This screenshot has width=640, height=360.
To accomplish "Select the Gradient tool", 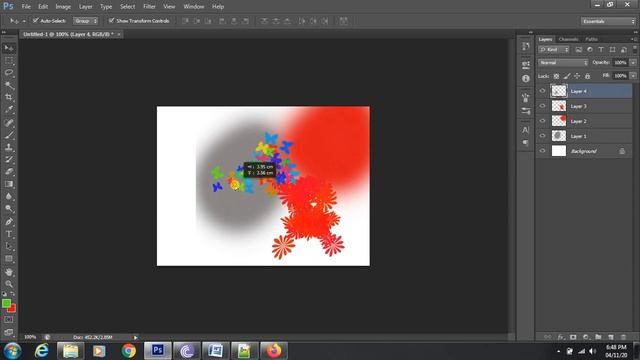I will tap(9, 184).
